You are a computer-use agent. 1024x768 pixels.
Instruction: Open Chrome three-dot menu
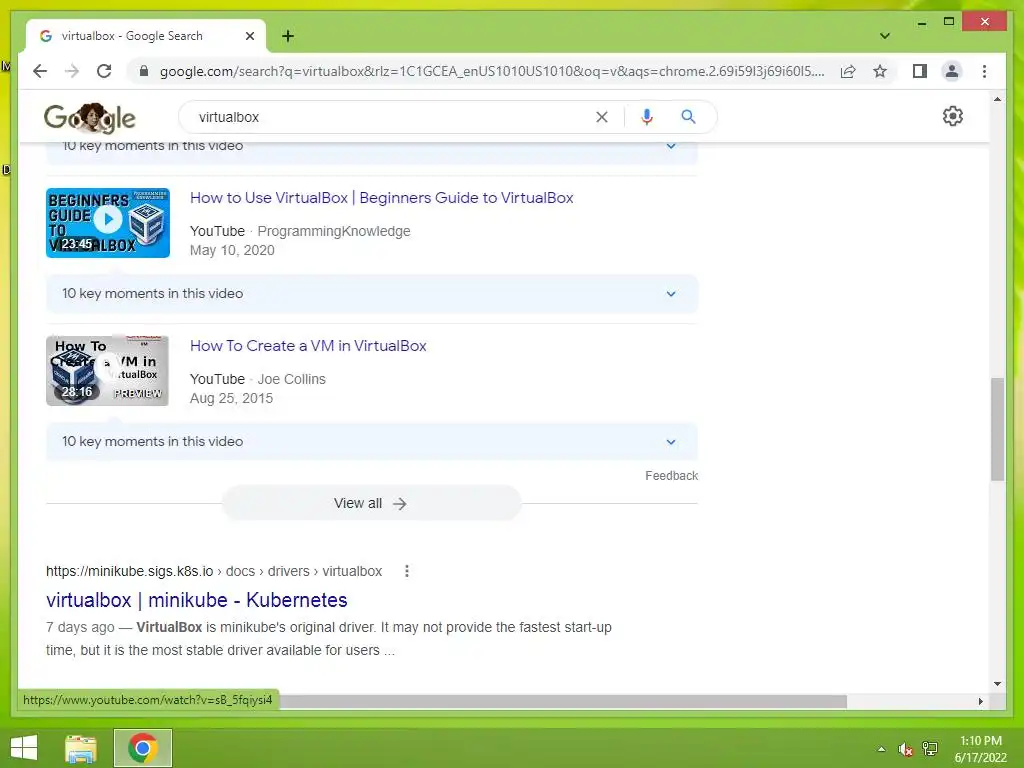coord(984,71)
